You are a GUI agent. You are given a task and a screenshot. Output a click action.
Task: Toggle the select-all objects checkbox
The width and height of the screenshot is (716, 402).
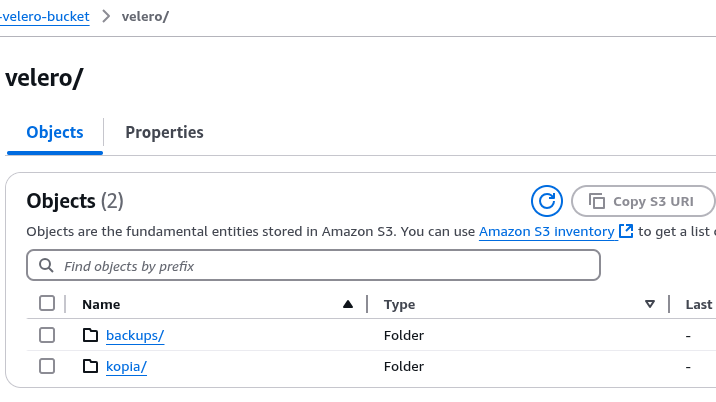(47, 304)
